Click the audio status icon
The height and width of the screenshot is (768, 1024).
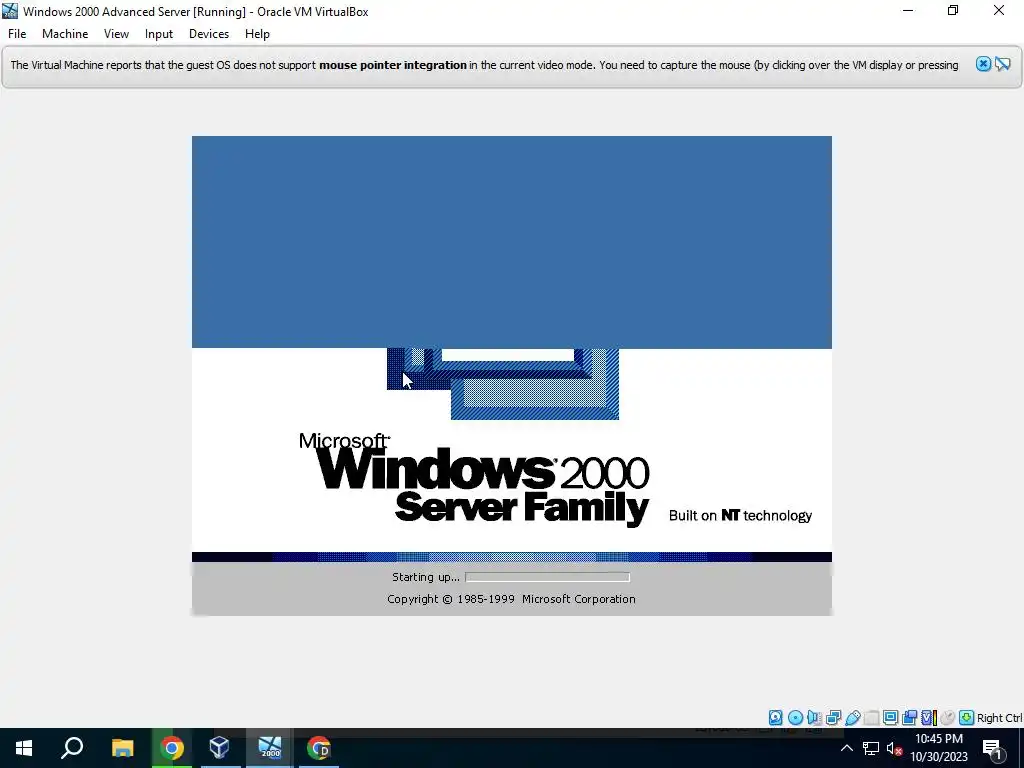click(x=814, y=718)
